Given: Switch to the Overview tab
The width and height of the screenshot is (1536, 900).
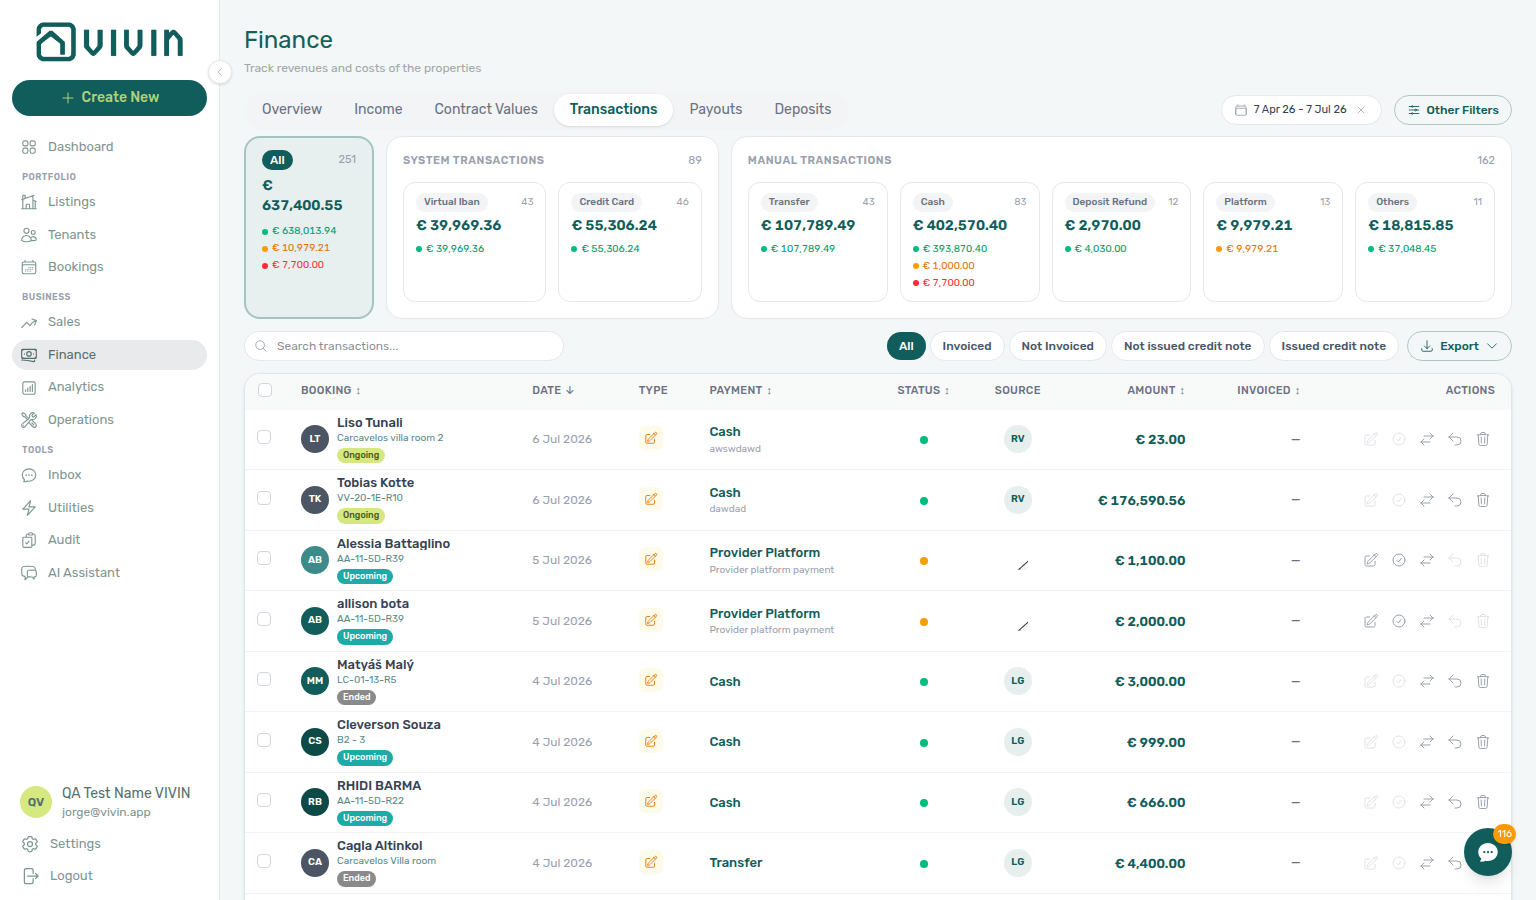Looking at the screenshot, I should coord(292,110).
